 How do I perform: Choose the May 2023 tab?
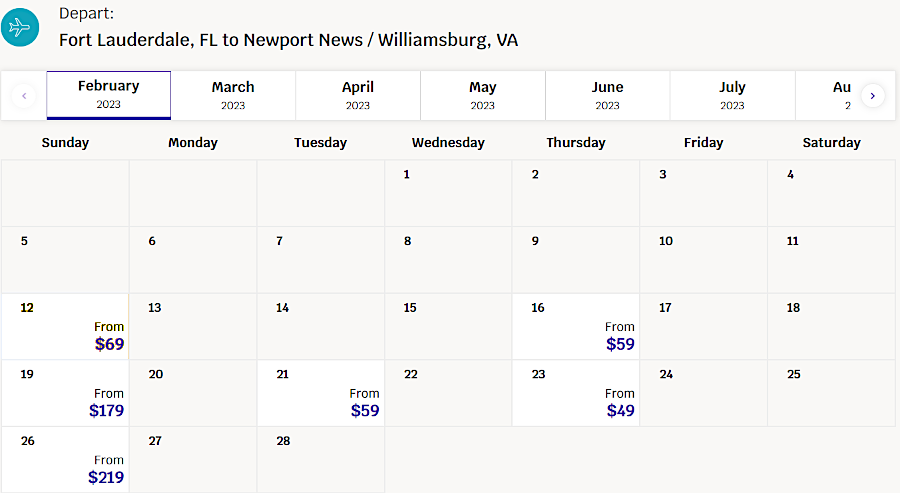point(483,95)
